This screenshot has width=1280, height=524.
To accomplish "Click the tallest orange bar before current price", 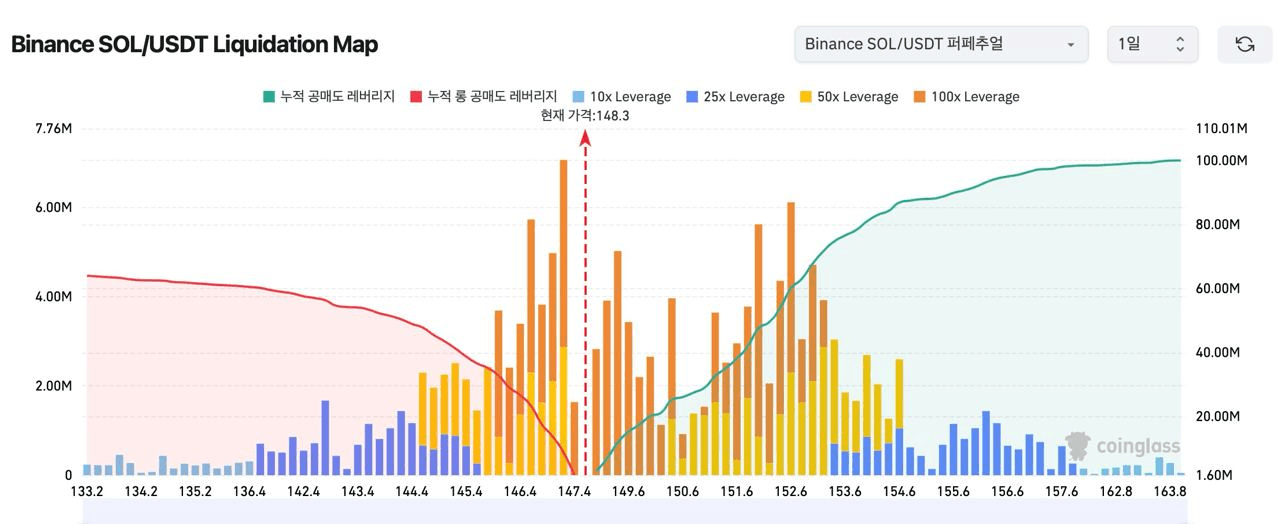I will click(563, 253).
